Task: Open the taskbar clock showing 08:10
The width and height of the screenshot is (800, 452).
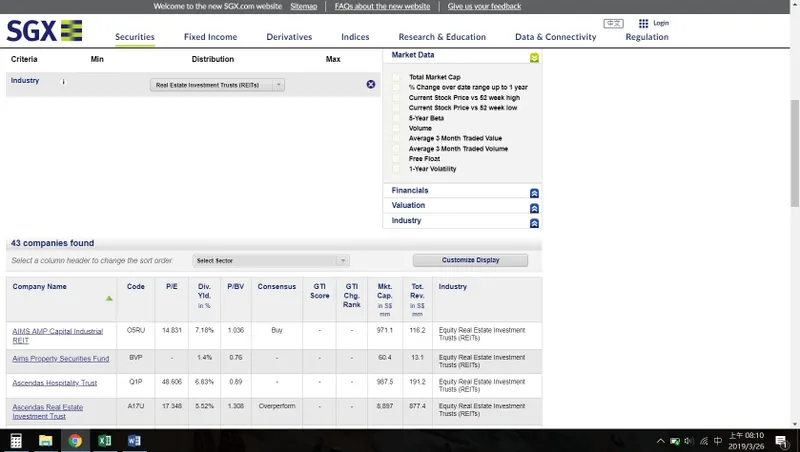Action: [x=746, y=441]
